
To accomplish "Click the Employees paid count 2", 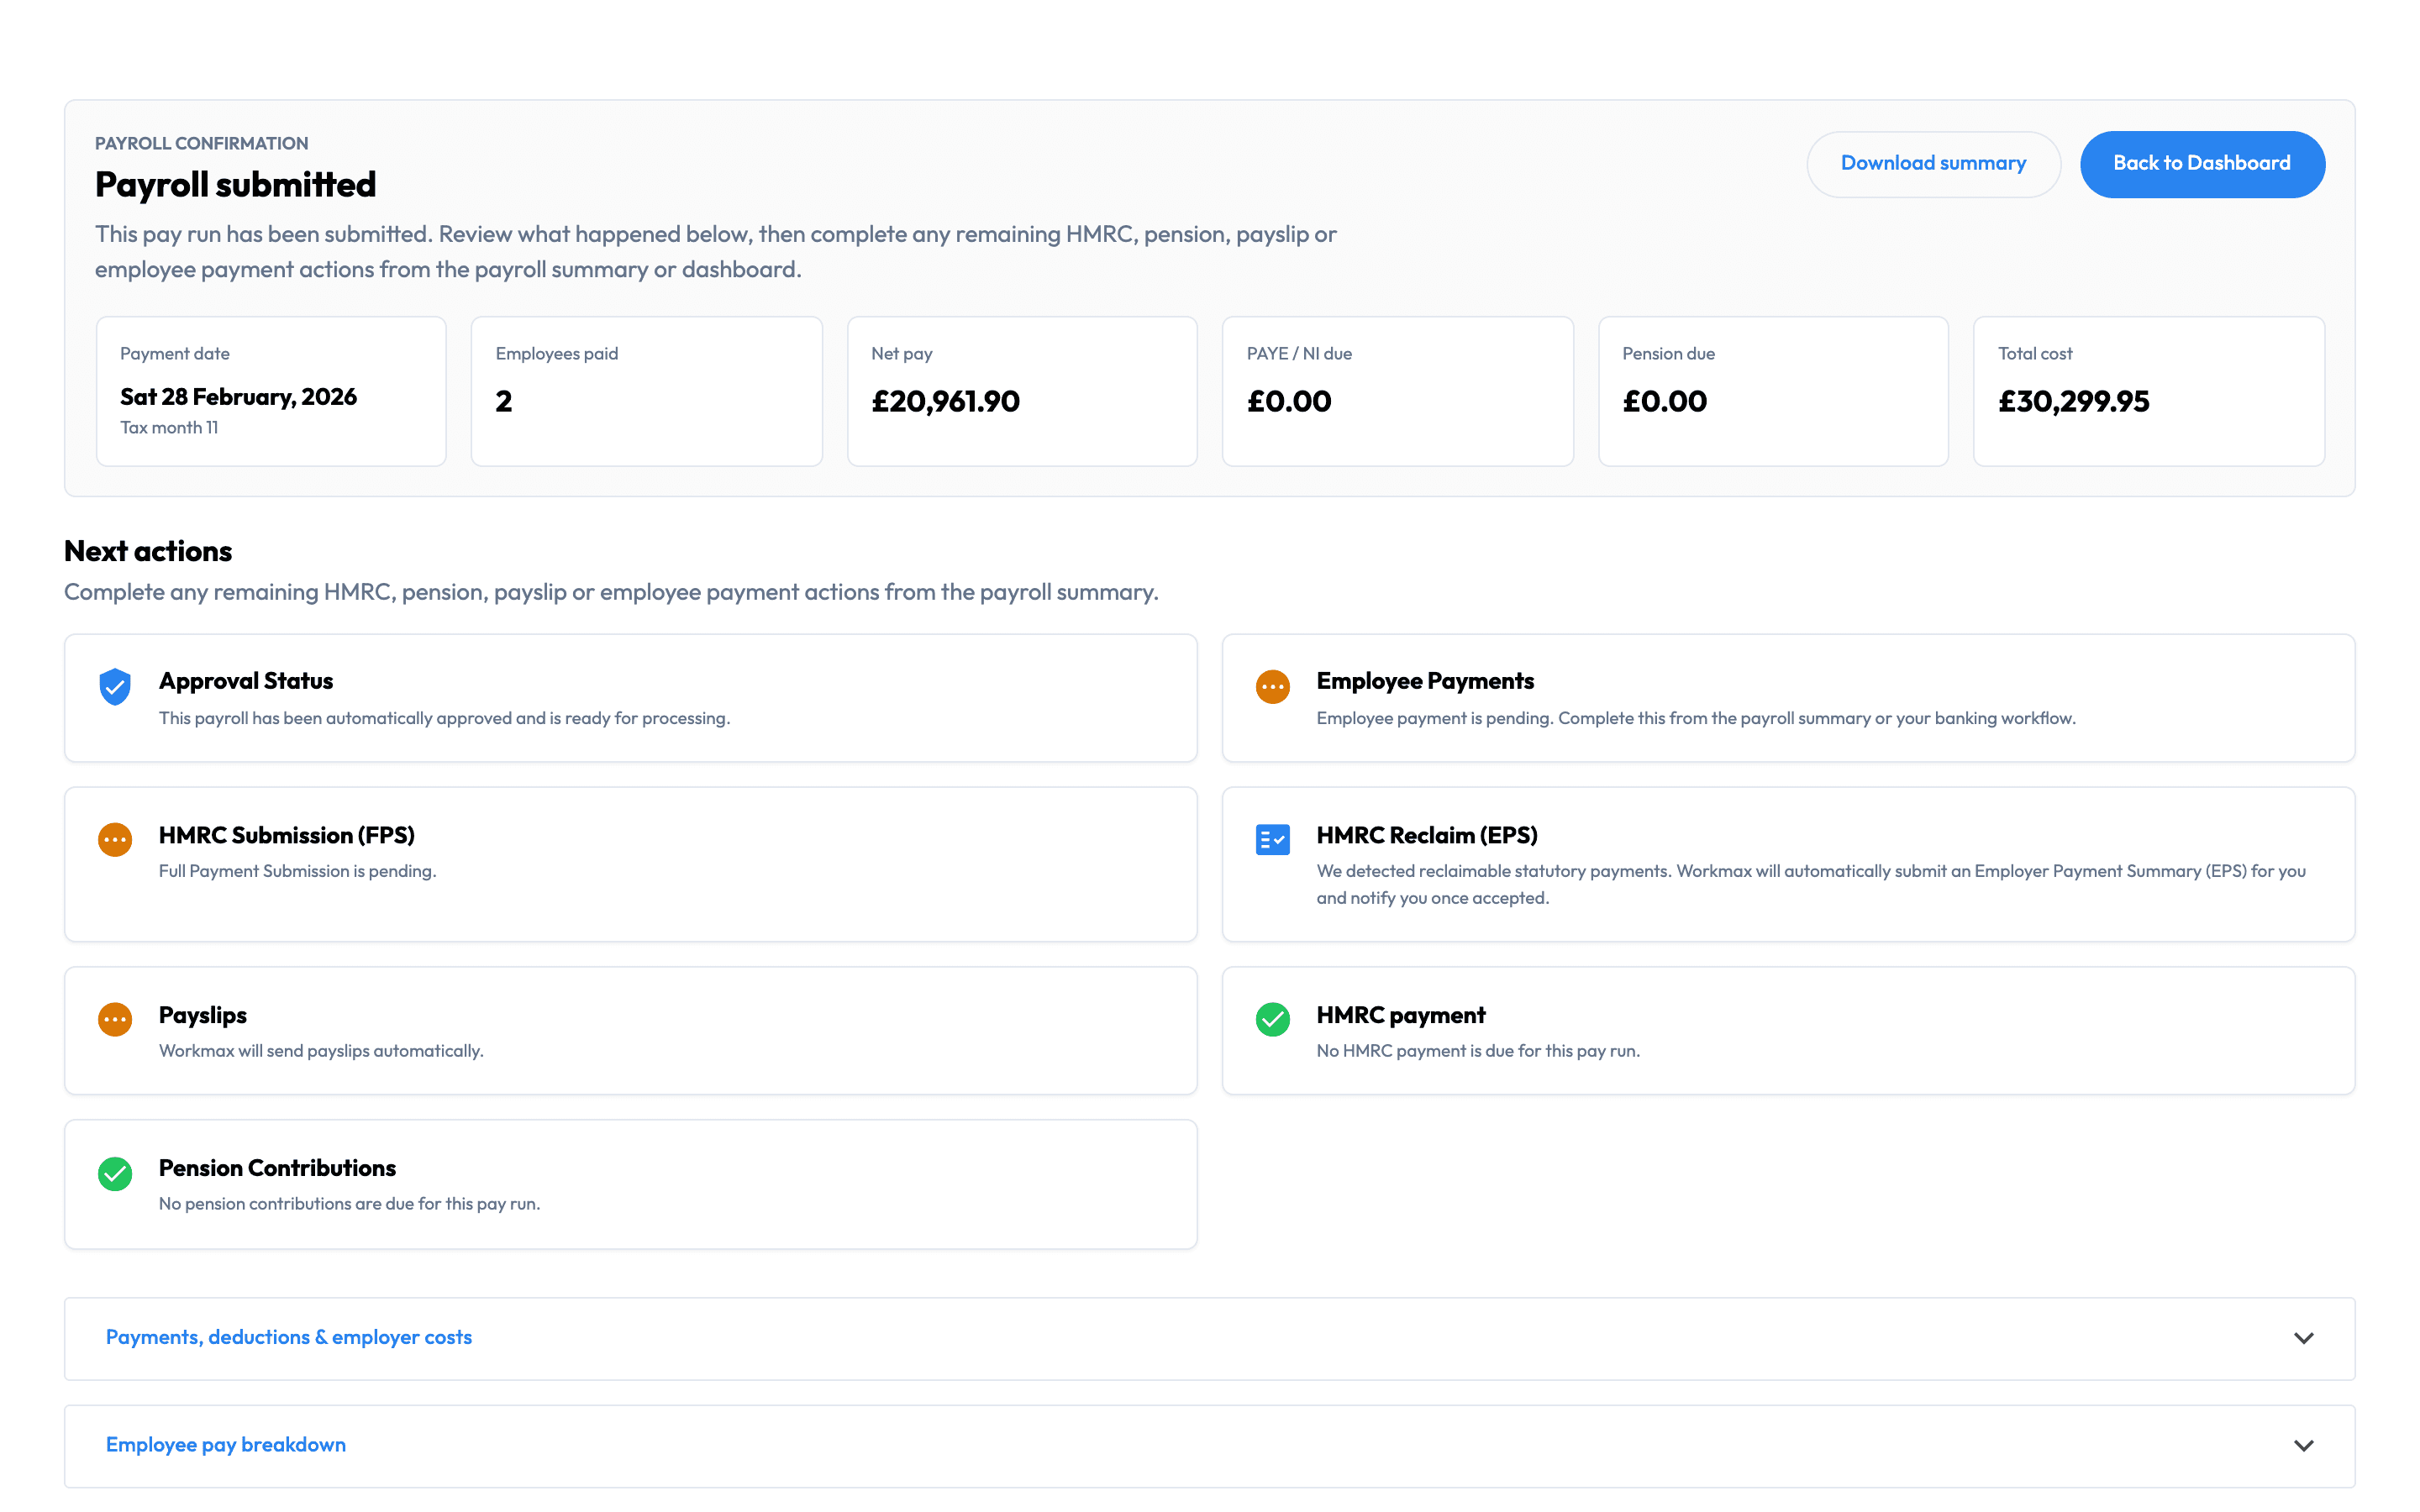I will pyautogui.click(x=504, y=401).
